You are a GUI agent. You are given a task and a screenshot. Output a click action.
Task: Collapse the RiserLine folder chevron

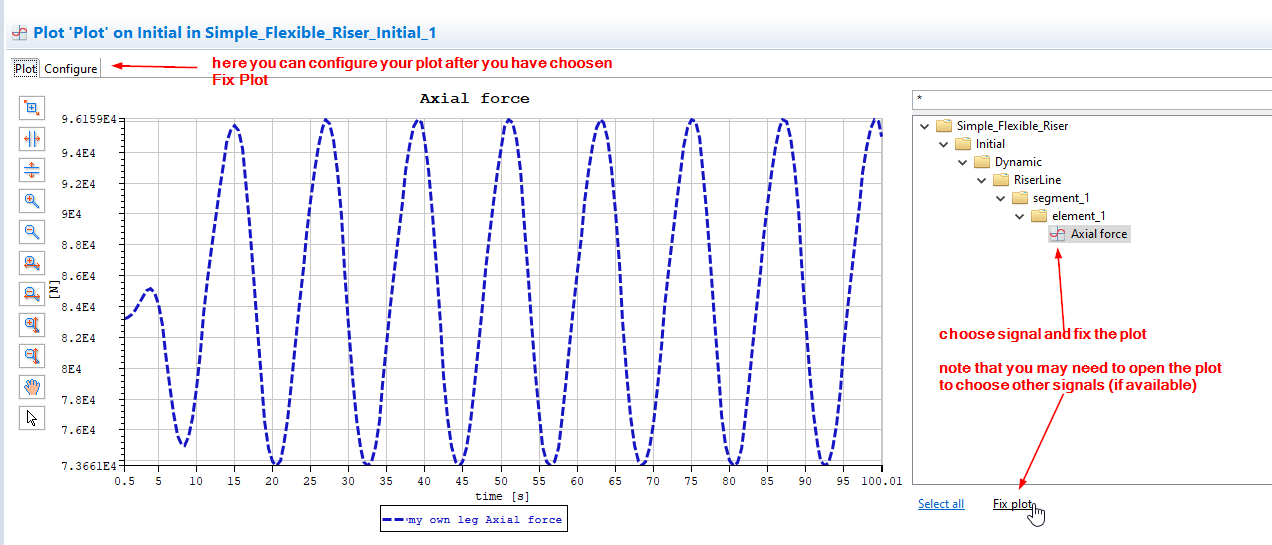pos(981,180)
